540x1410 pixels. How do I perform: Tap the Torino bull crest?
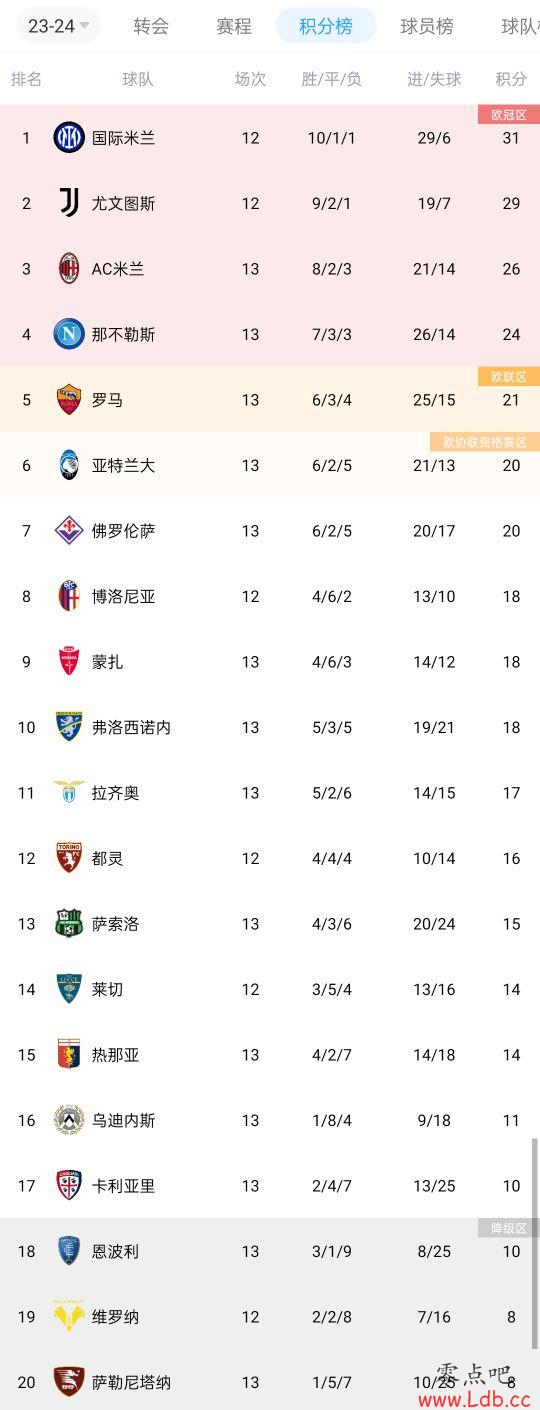[69, 858]
